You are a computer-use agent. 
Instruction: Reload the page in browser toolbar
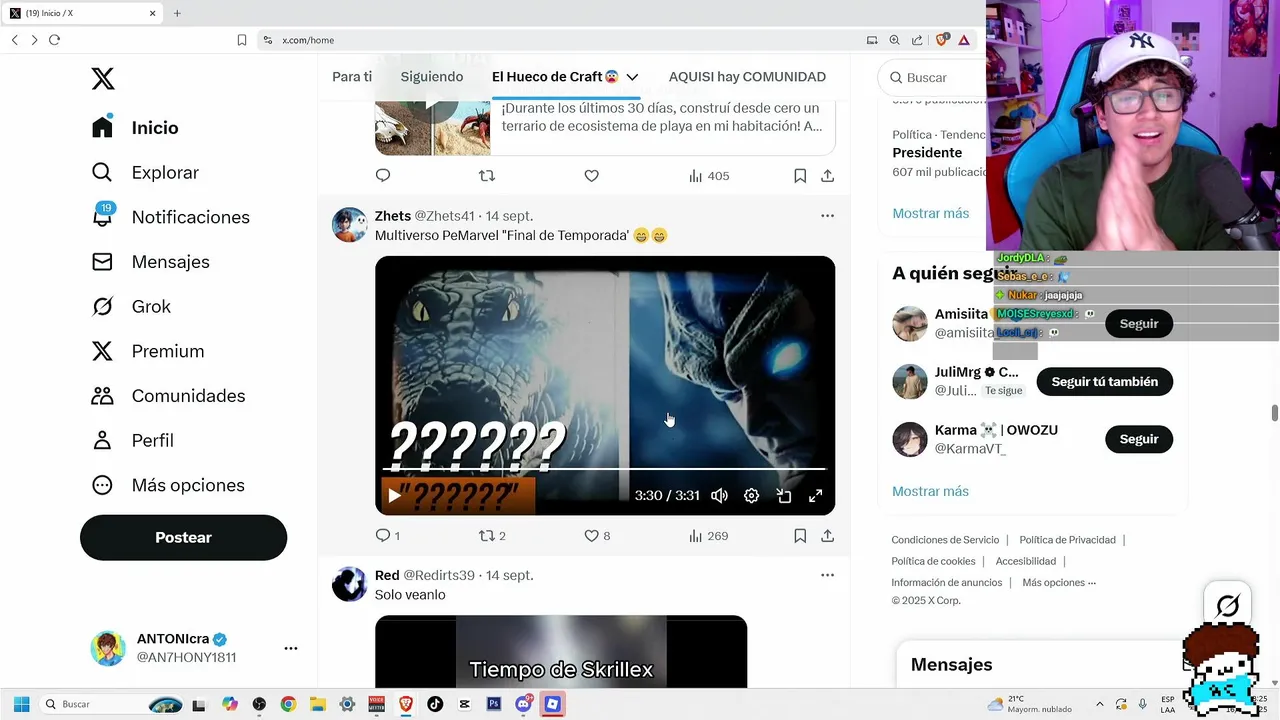click(x=54, y=40)
